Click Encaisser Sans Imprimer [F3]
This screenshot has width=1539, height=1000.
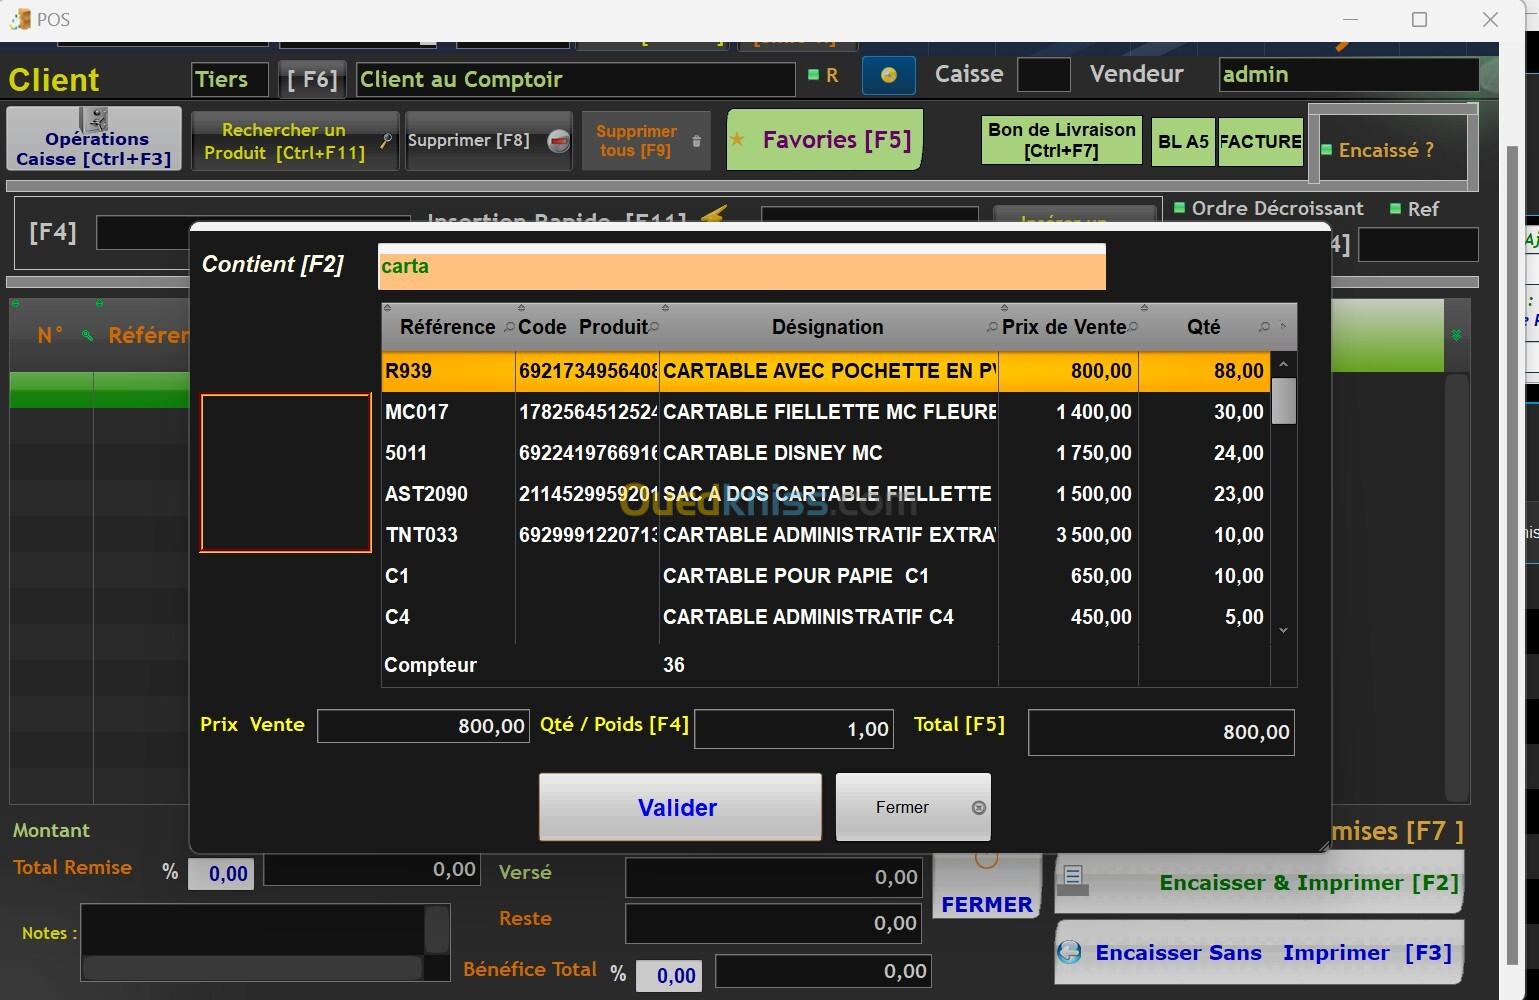pyautogui.click(x=1259, y=953)
